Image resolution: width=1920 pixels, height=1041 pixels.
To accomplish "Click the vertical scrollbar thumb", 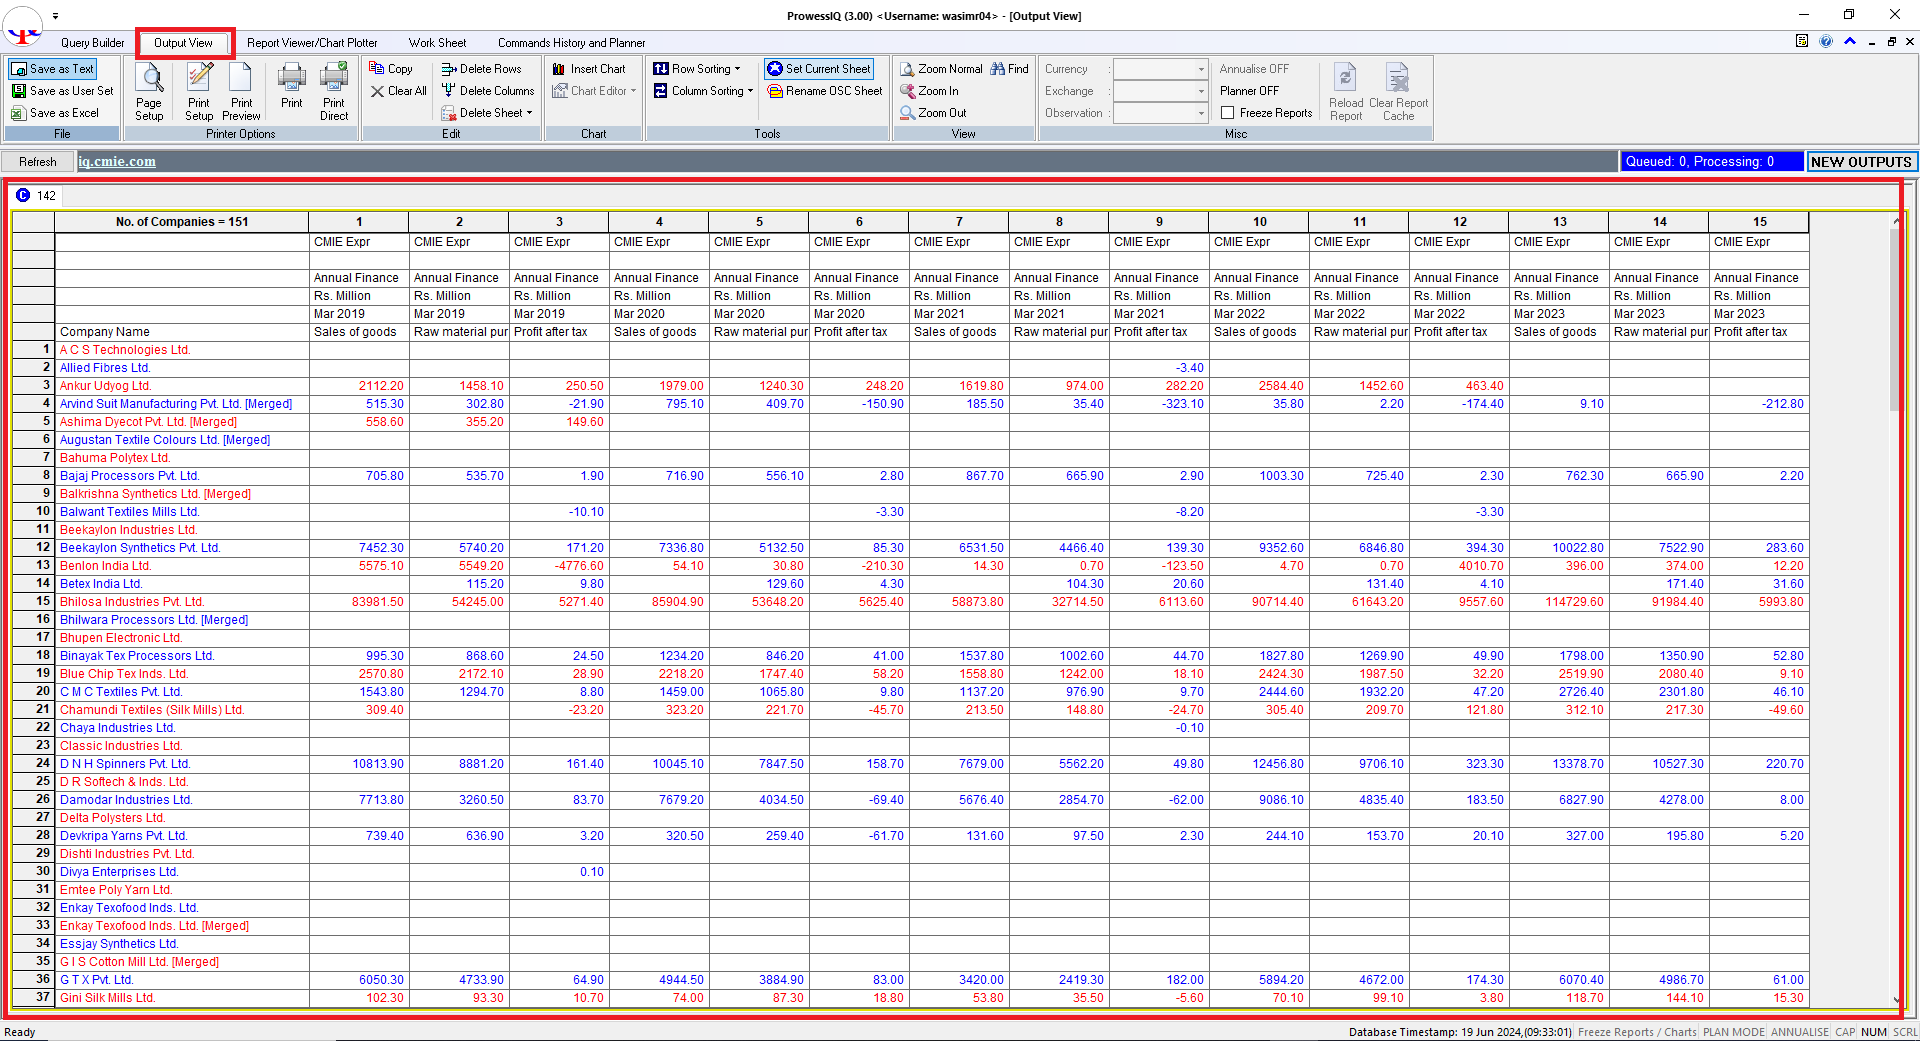I will [1895, 320].
